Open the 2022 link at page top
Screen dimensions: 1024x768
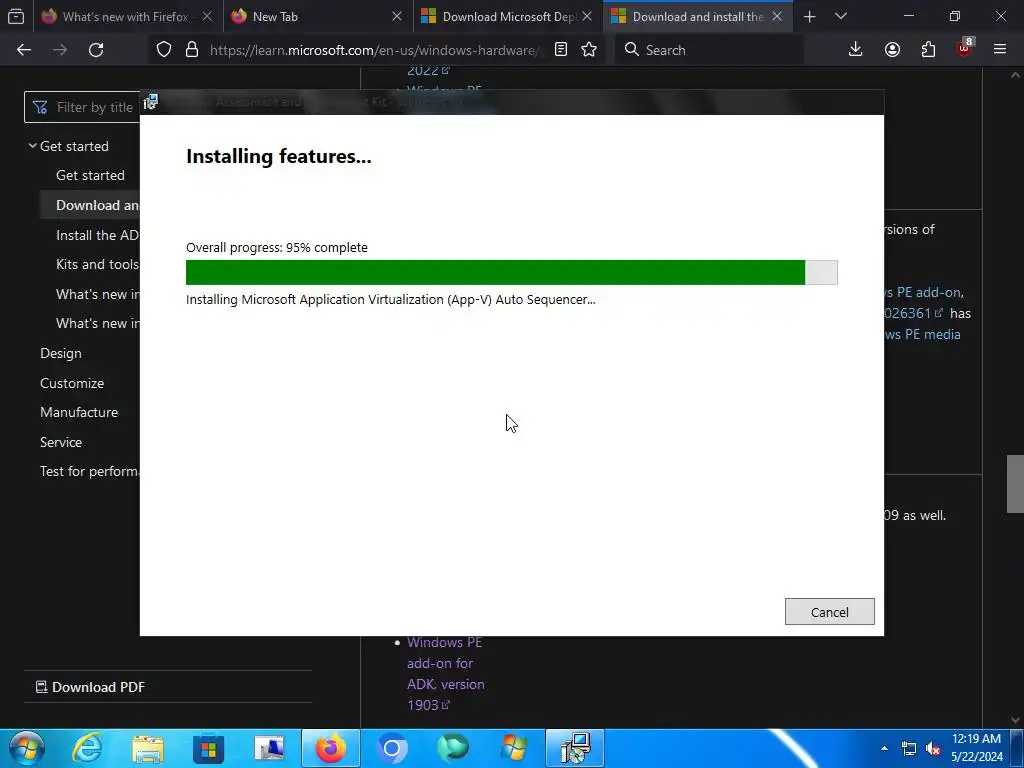[428, 70]
